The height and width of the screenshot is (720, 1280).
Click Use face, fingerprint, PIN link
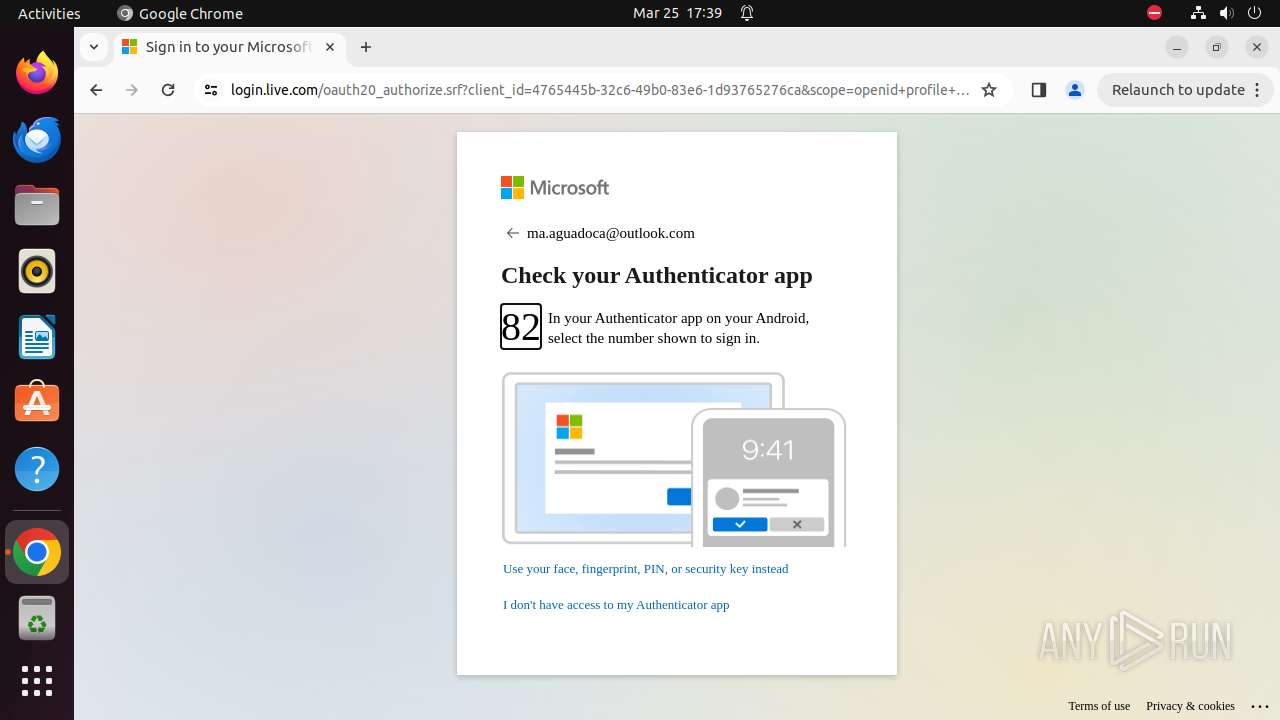click(645, 569)
